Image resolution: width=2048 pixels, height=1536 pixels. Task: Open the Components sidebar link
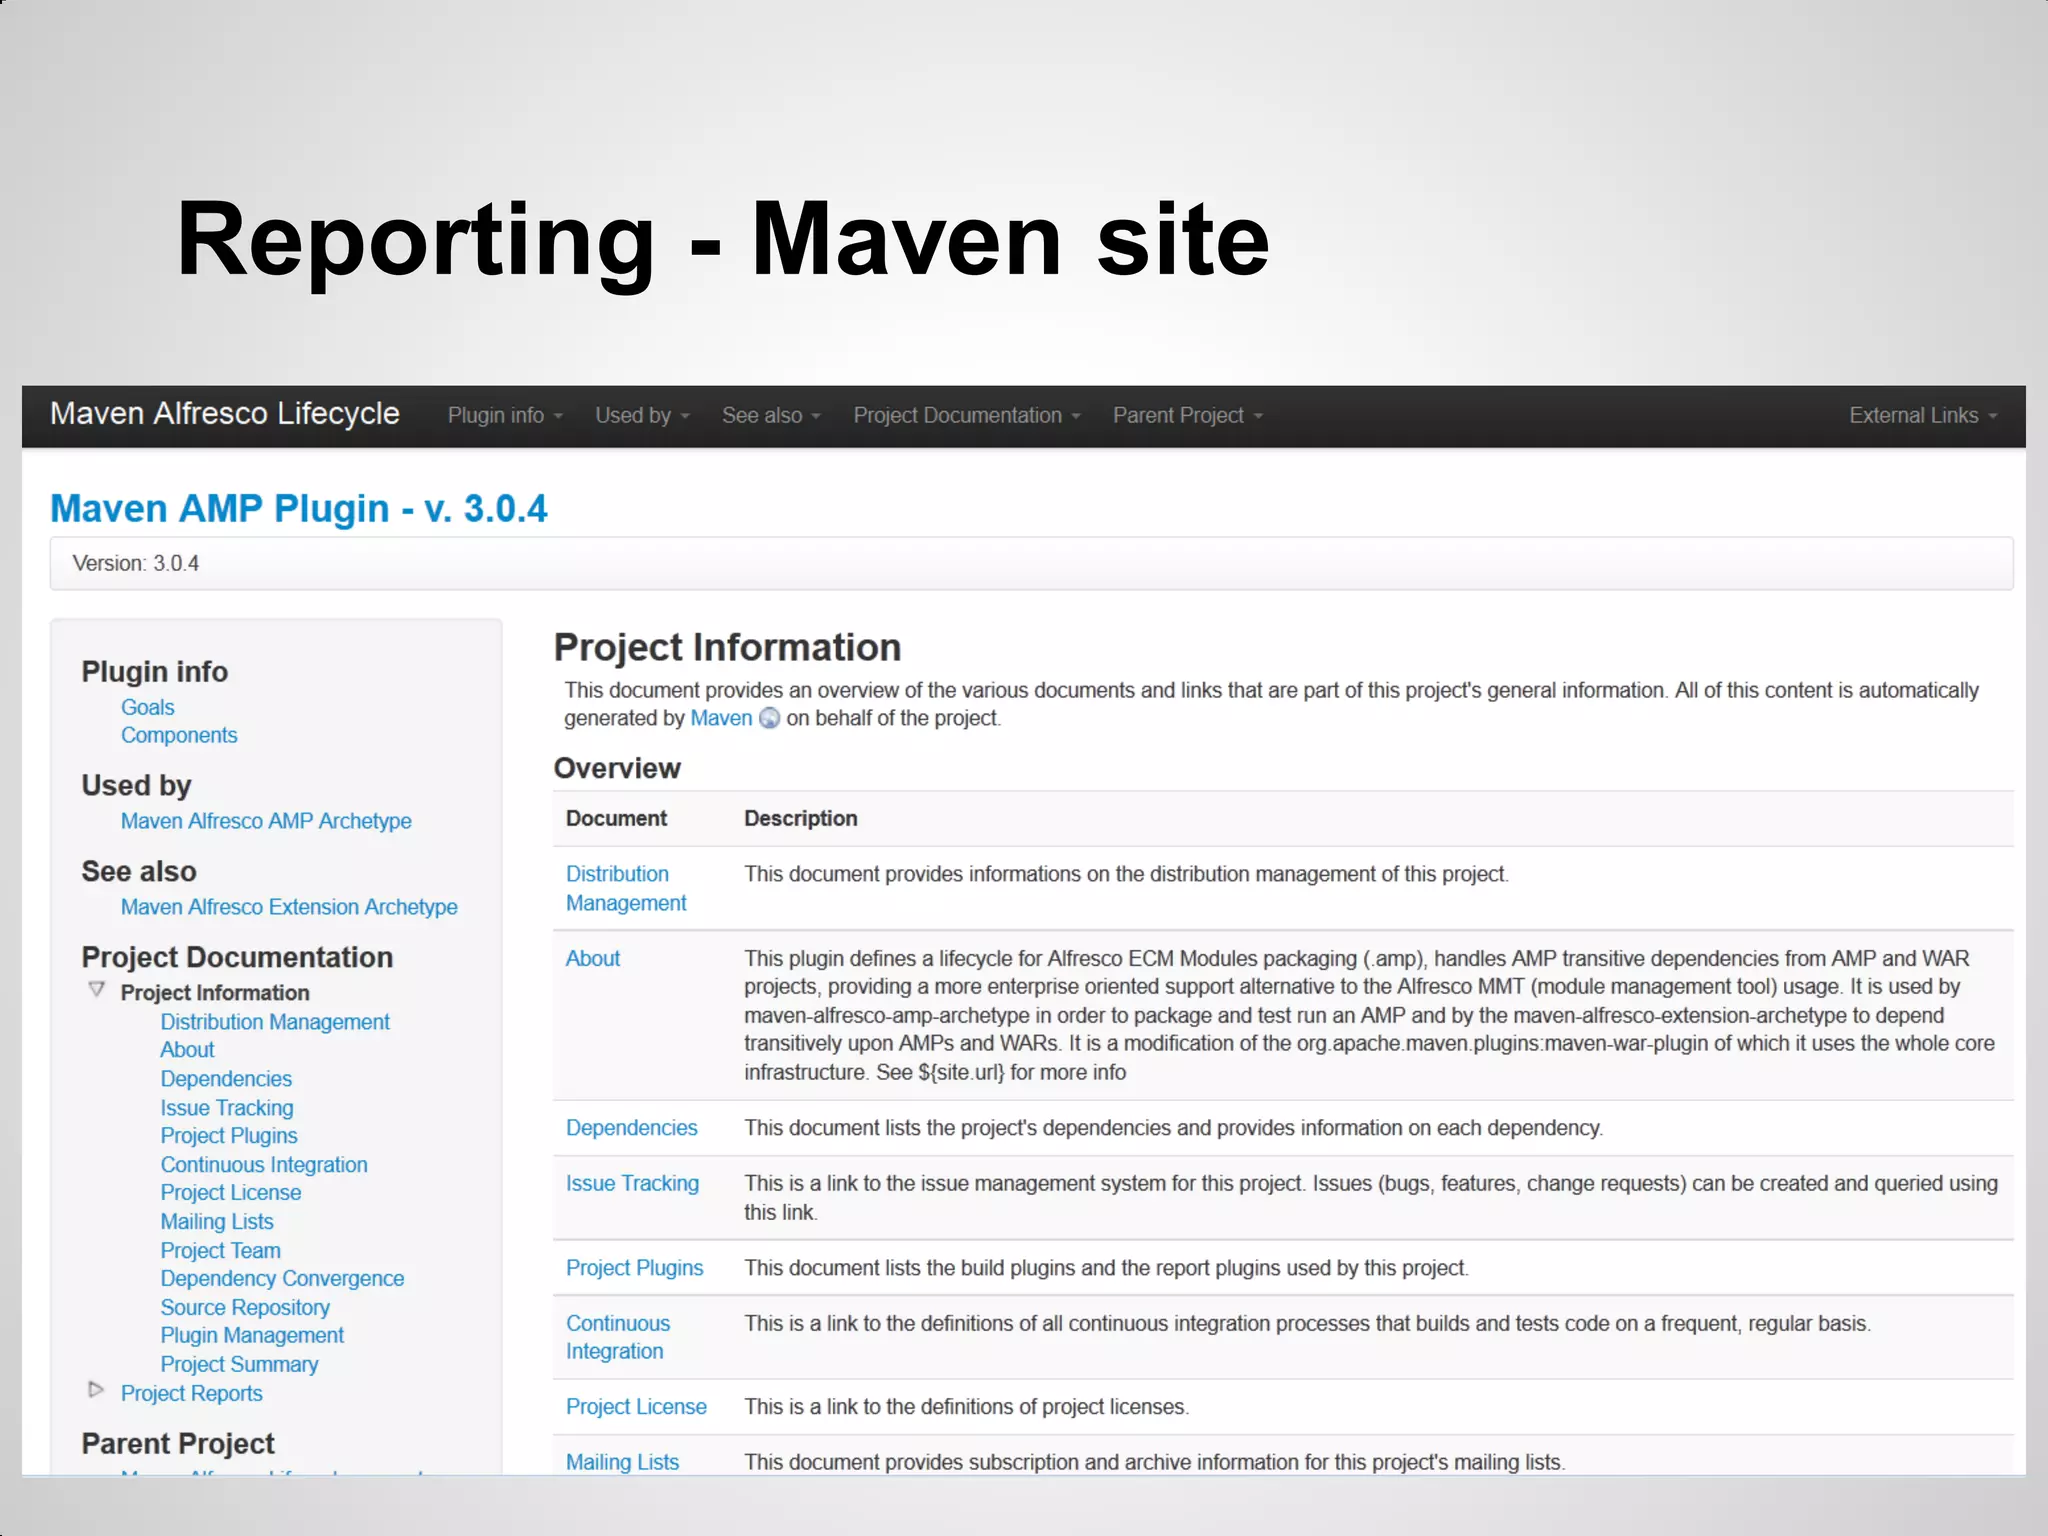(179, 735)
